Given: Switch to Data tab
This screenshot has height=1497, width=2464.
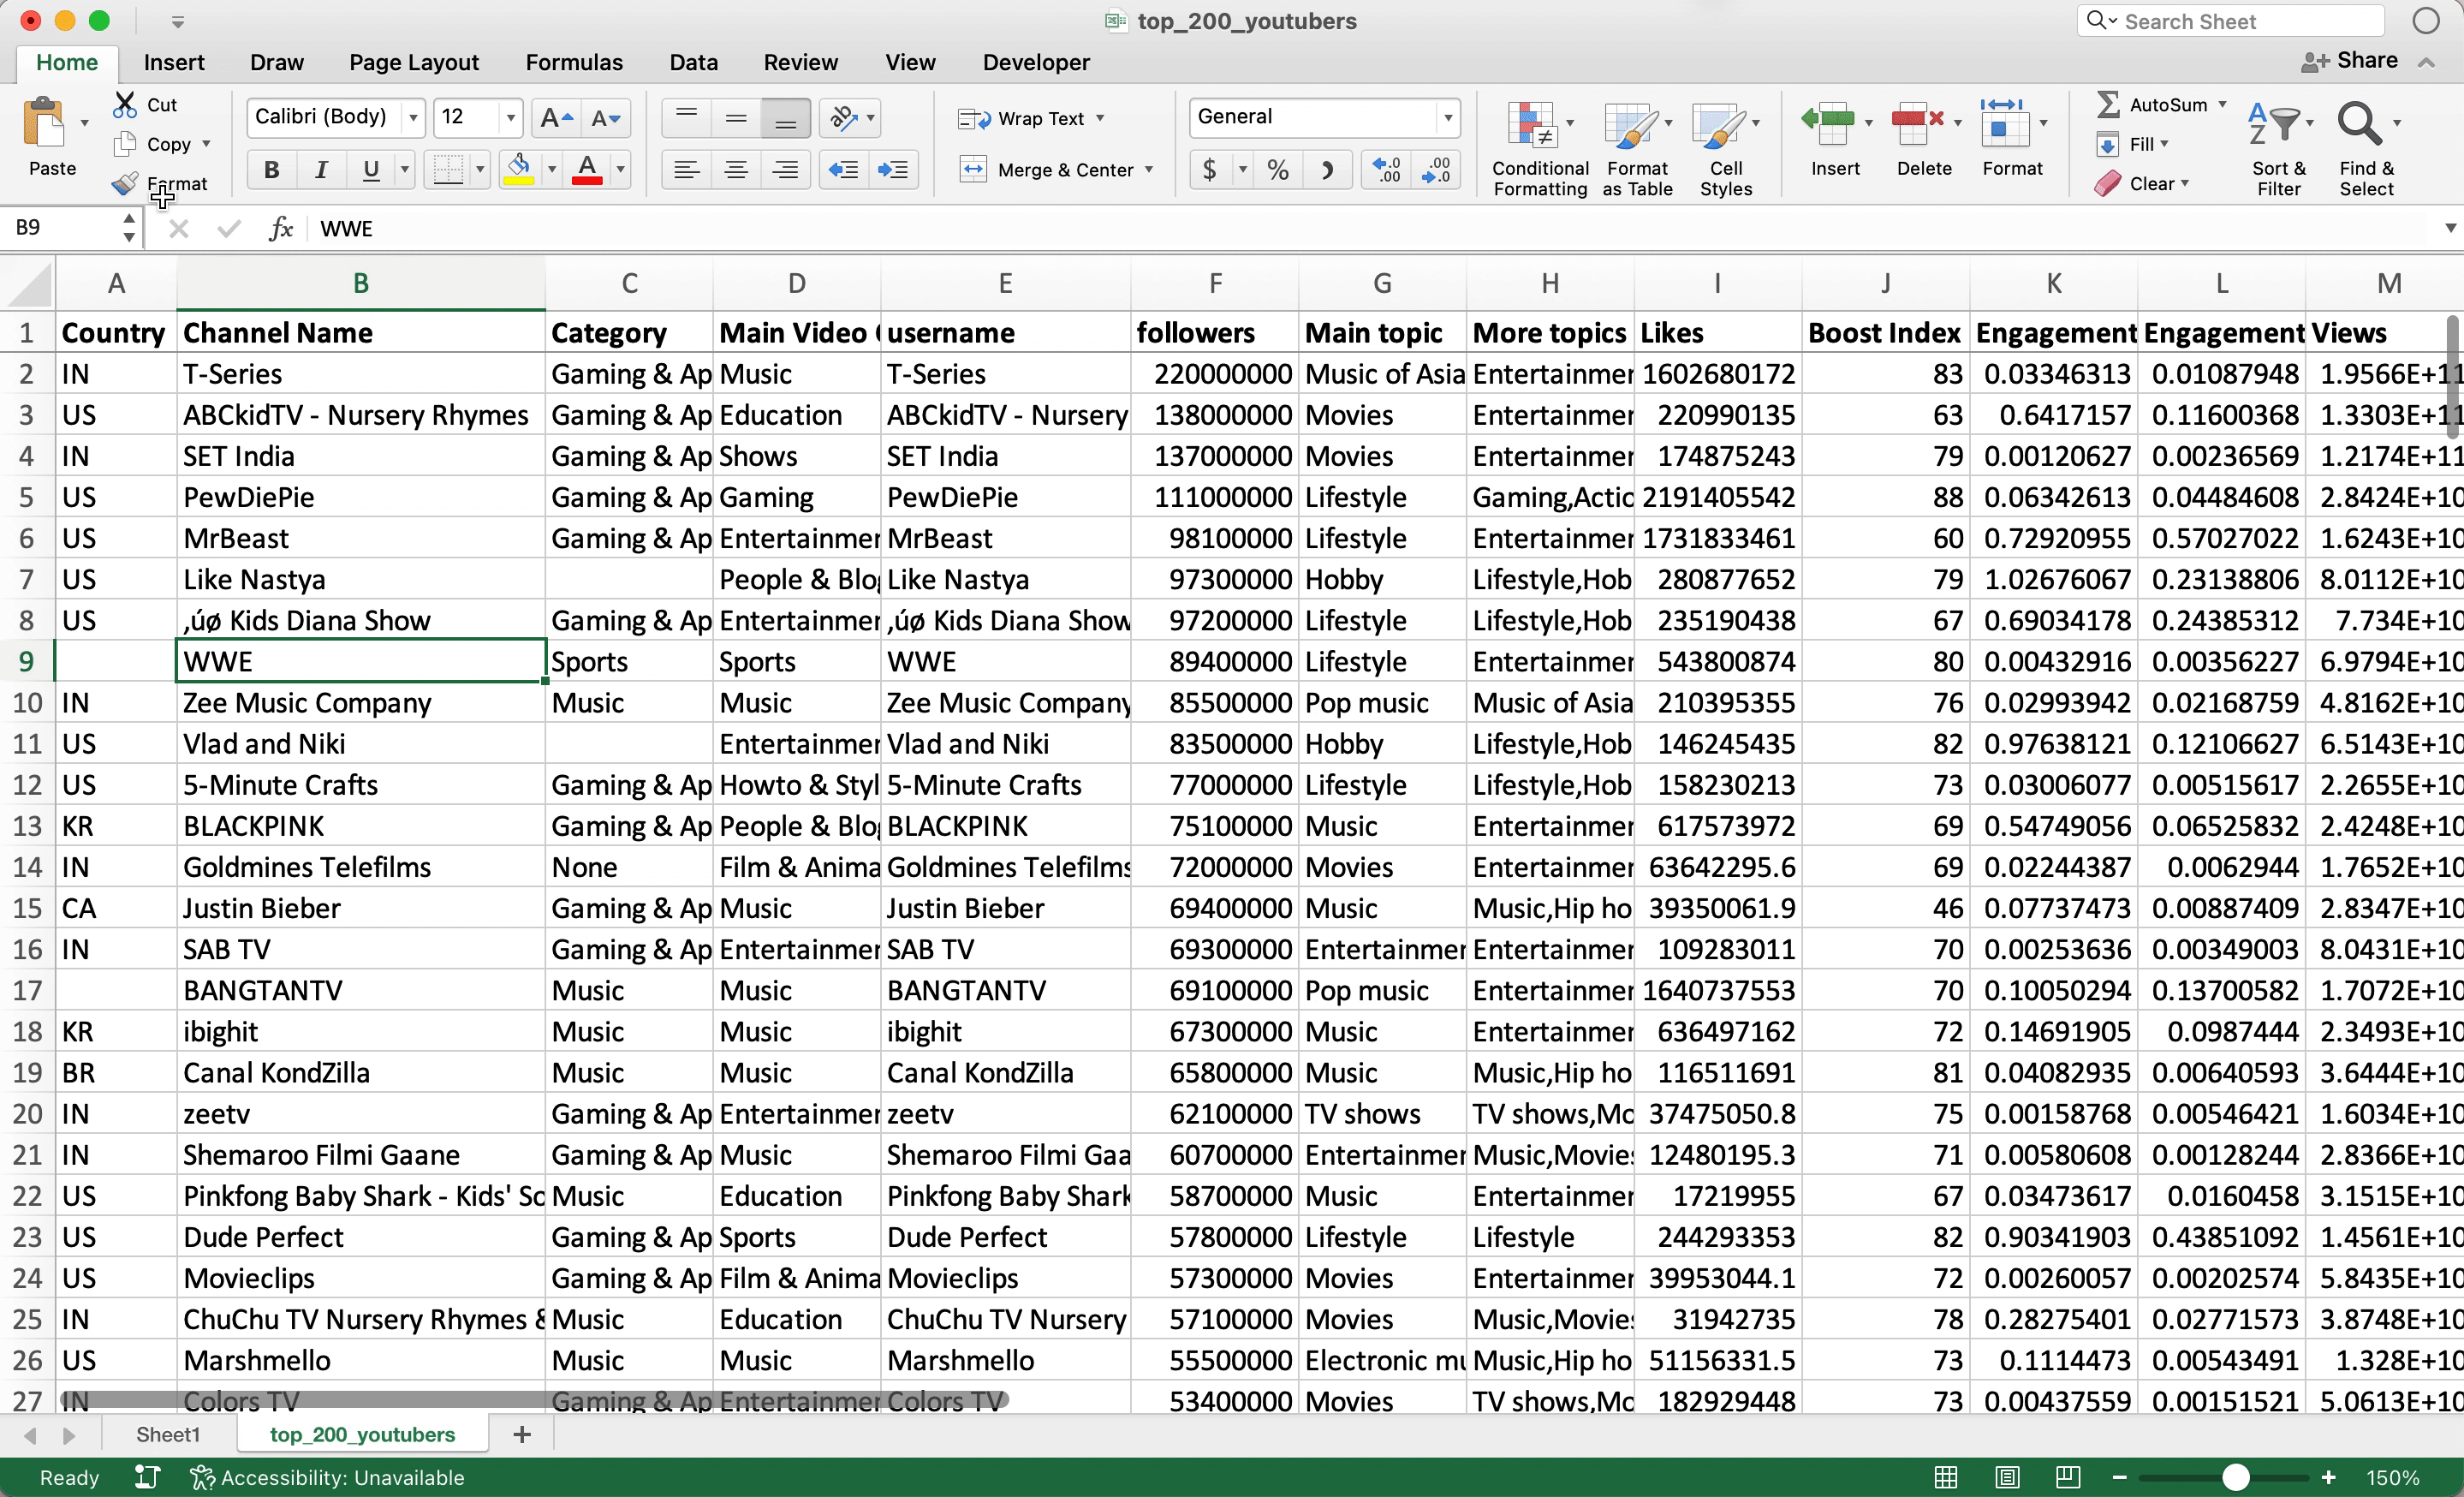Looking at the screenshot, I should (x=693, y=62).
